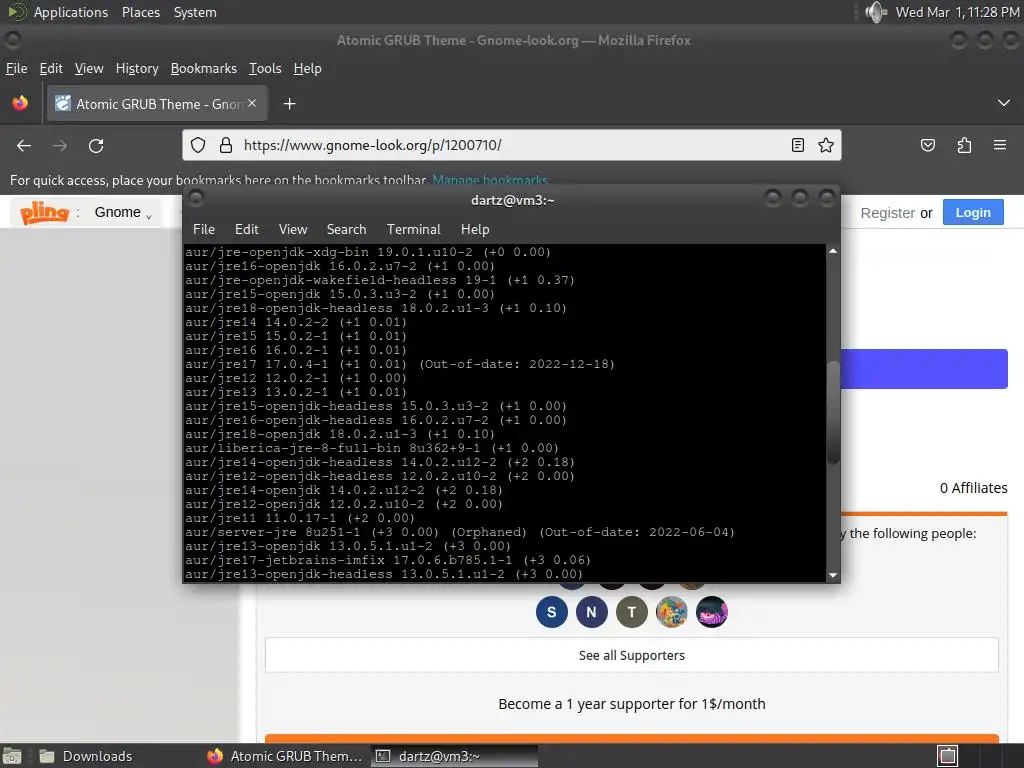
Task: Click supporter avatar S
Action: click(552, 612)
